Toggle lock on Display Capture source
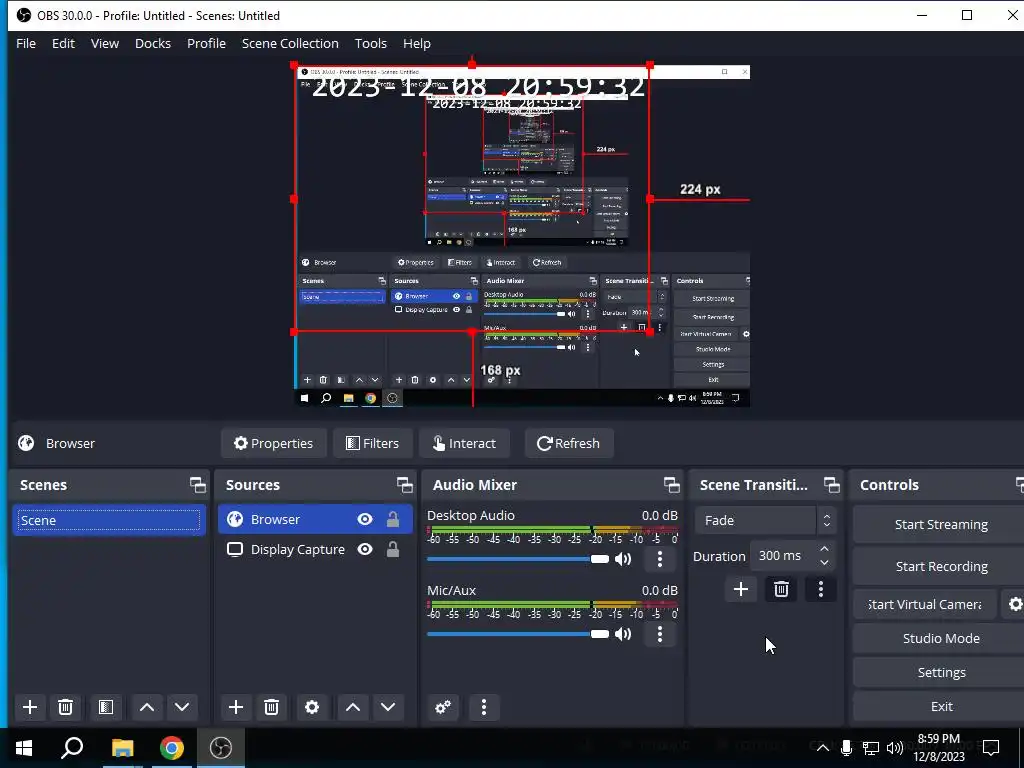Screen dimensions: 1024x768 tap(392, 550)
